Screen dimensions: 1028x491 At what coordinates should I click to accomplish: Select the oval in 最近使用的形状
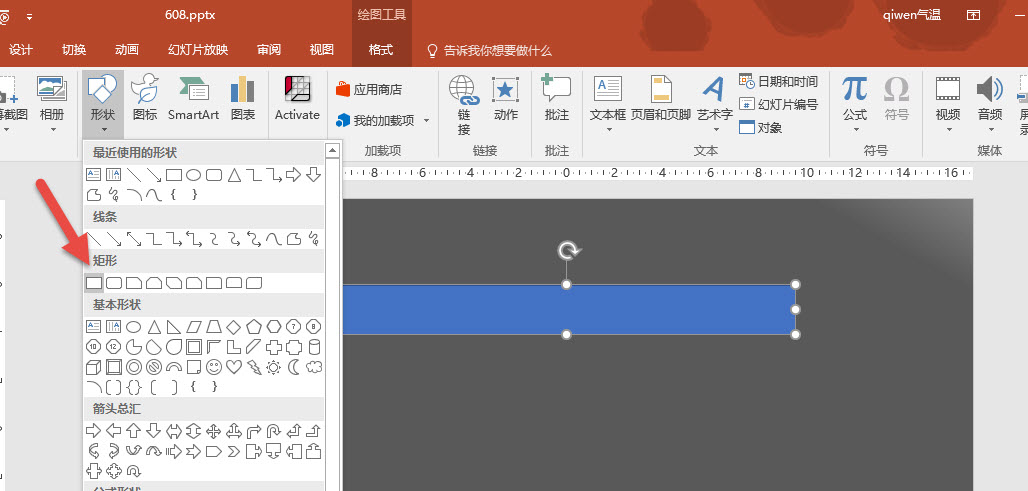pos(193,175)
